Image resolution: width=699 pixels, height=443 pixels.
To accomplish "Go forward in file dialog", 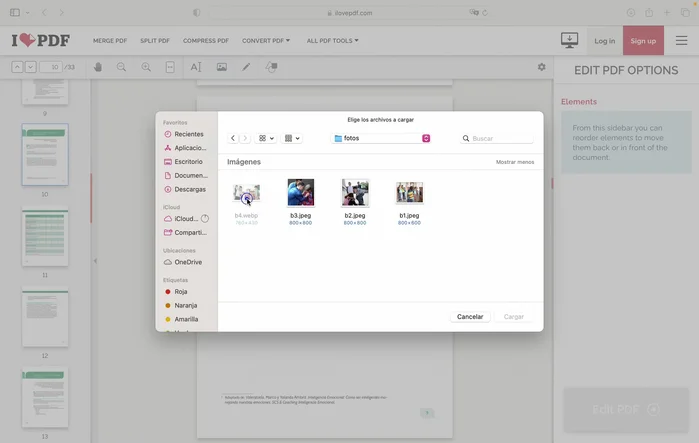I will (x=245, y=138).
